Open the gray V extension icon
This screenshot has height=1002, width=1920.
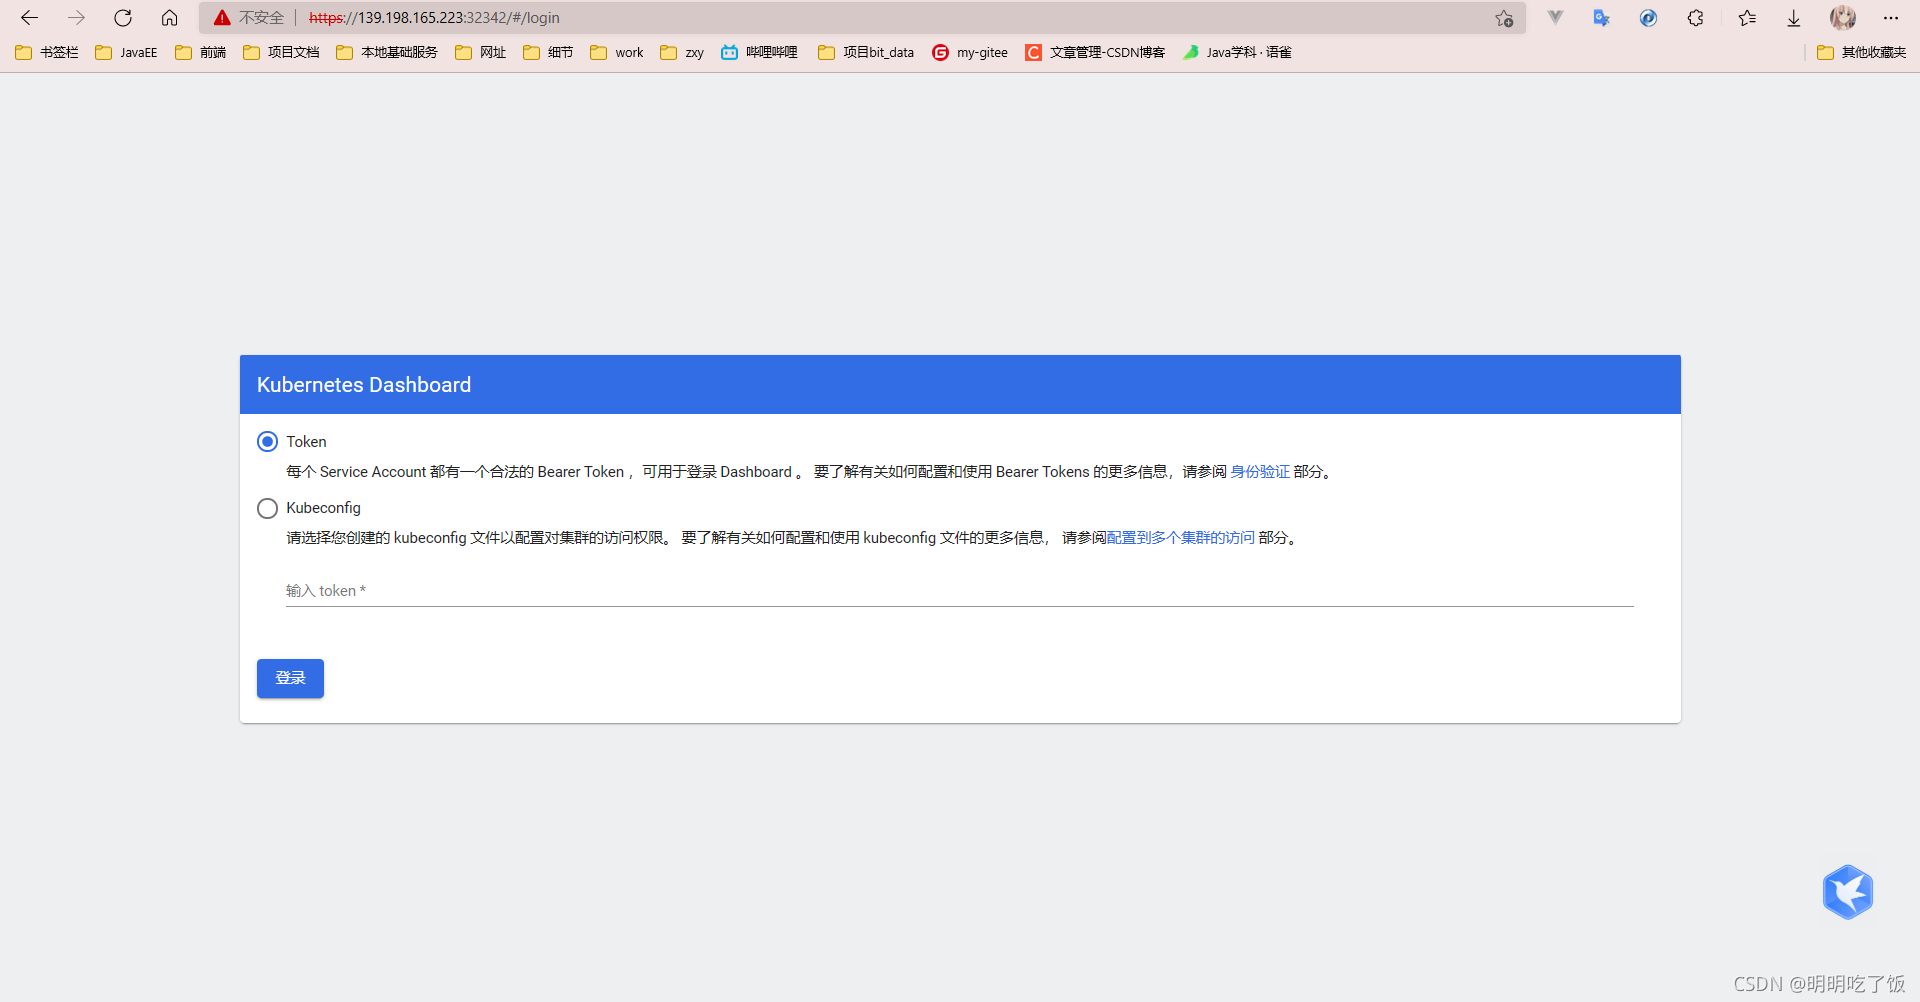coord(1555,17)
